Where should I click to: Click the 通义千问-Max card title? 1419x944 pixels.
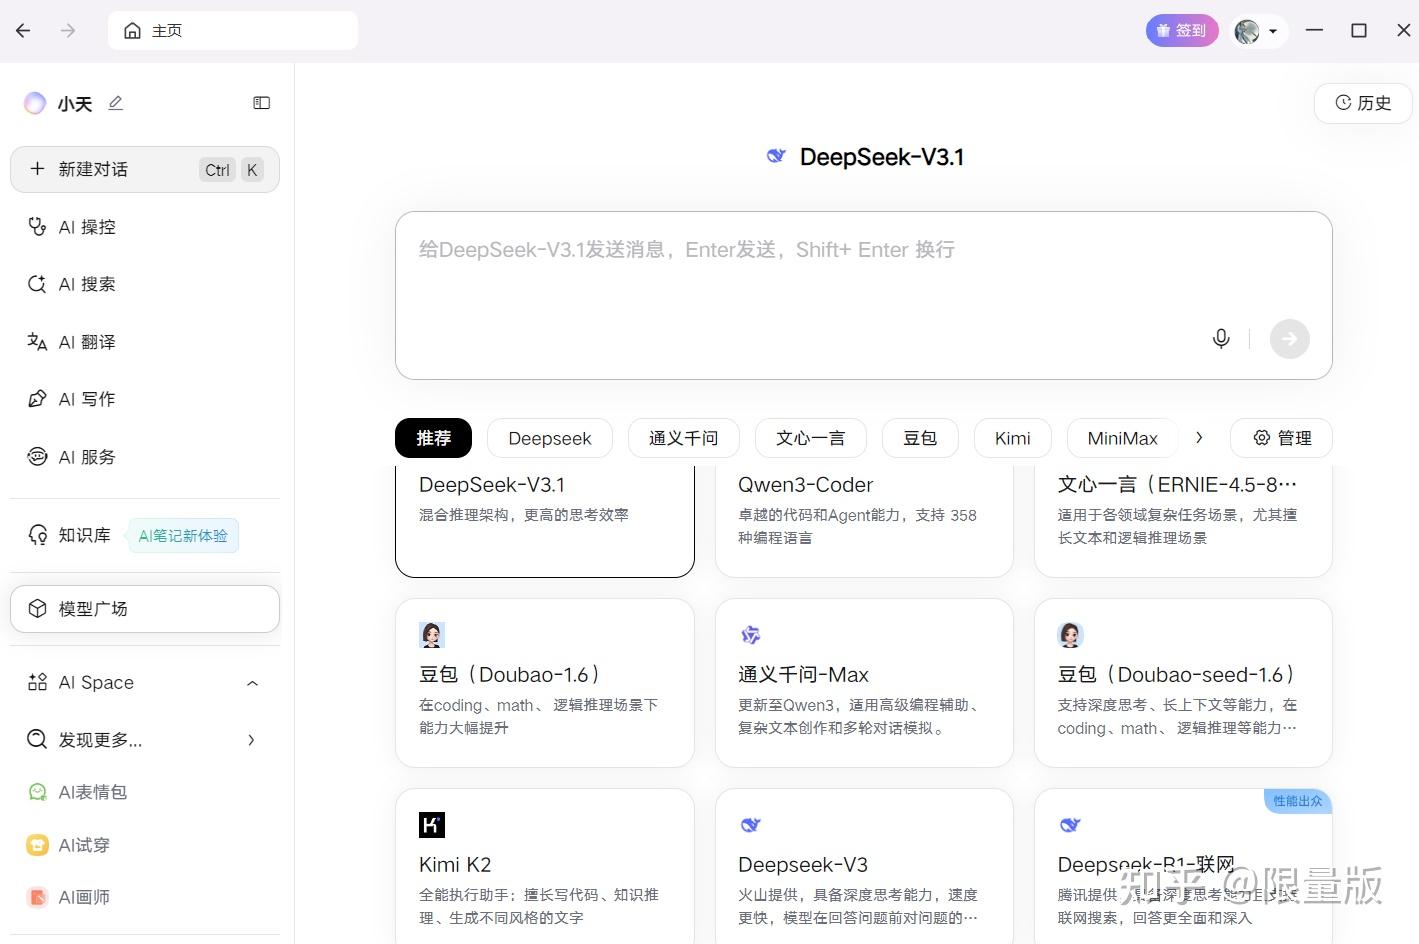tap(803, 675)
